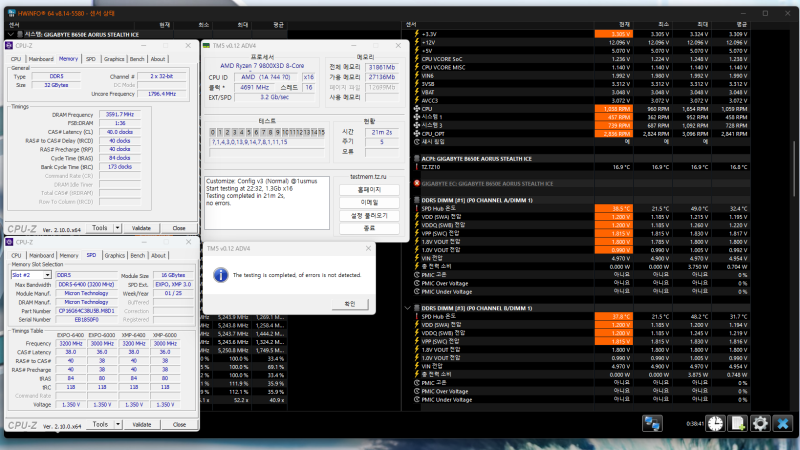Select the AVCC3 voltage sensor row

[x=582, y=101]
